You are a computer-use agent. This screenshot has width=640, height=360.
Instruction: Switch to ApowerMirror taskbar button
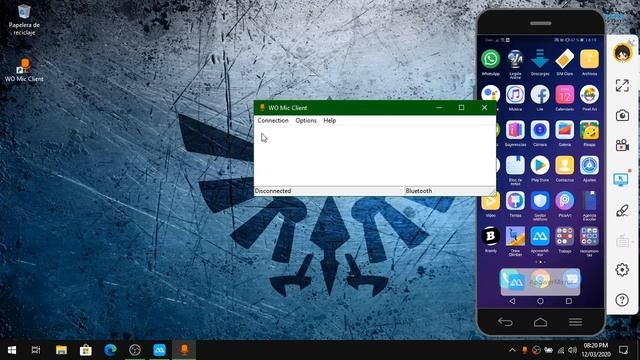pyautogui.click(x=159, y=350)
